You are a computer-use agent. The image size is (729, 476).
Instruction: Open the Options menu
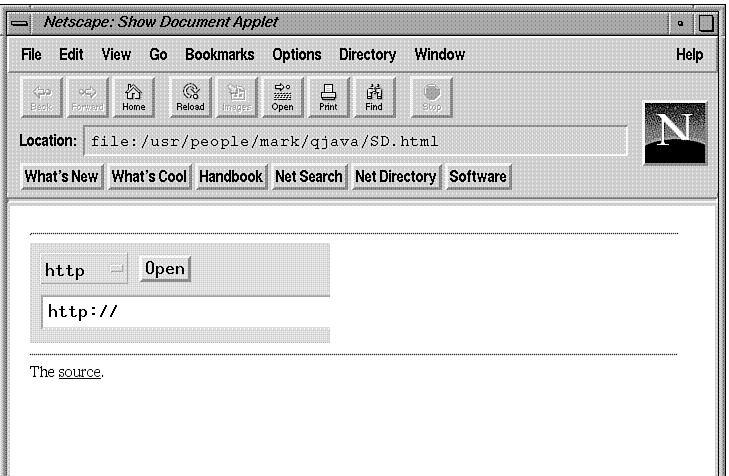(x=297, y=55)
